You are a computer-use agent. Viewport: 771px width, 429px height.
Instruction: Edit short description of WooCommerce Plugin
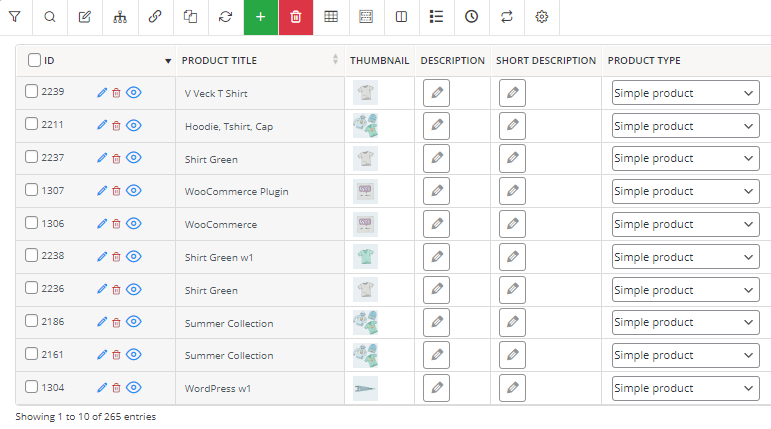pos(512,191)
